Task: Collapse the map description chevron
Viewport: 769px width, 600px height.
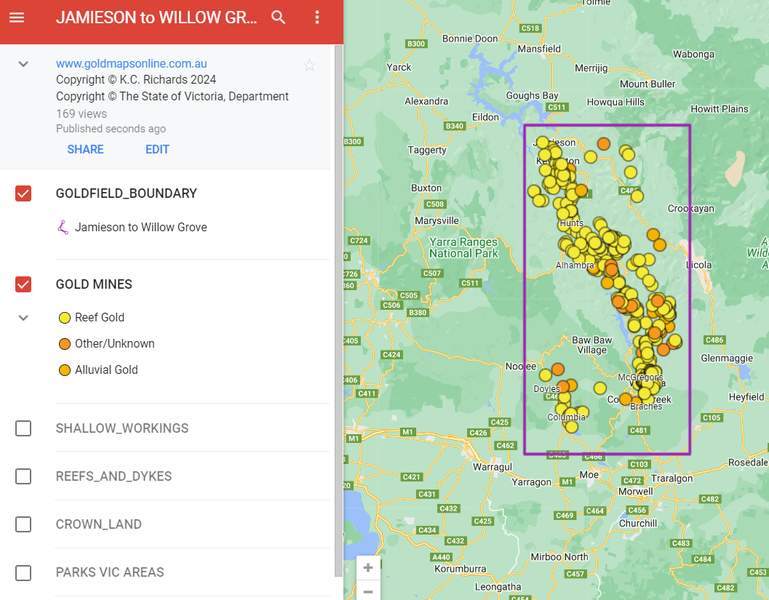Action: point(23,64)
